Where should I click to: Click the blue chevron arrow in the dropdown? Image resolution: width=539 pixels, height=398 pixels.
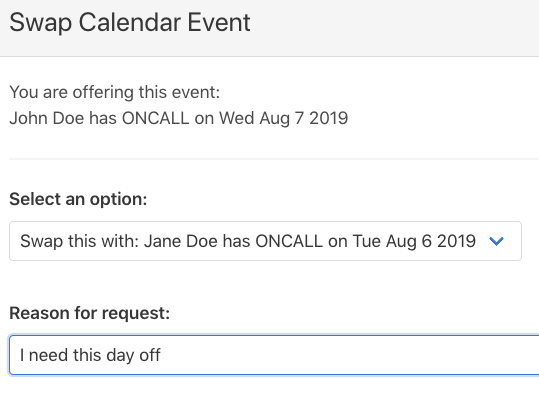496,241
